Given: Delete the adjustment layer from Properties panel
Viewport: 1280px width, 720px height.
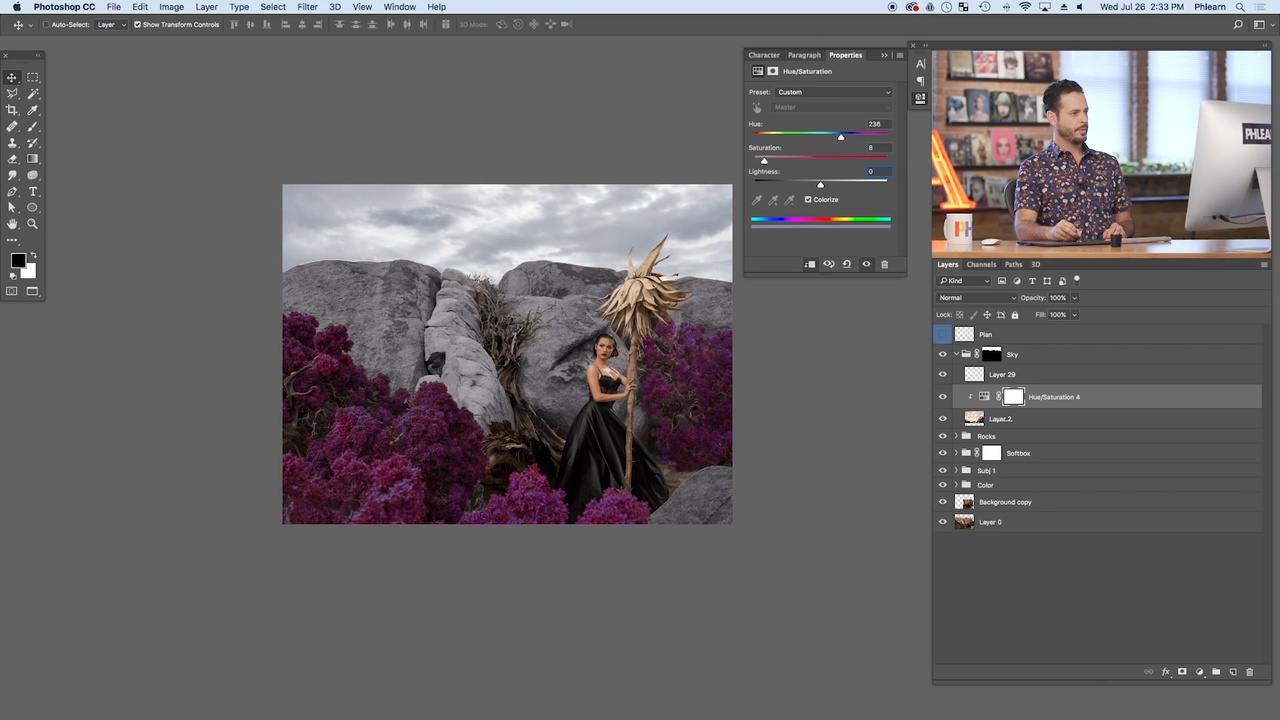Looking at the screenshot, I should point(884,264).
